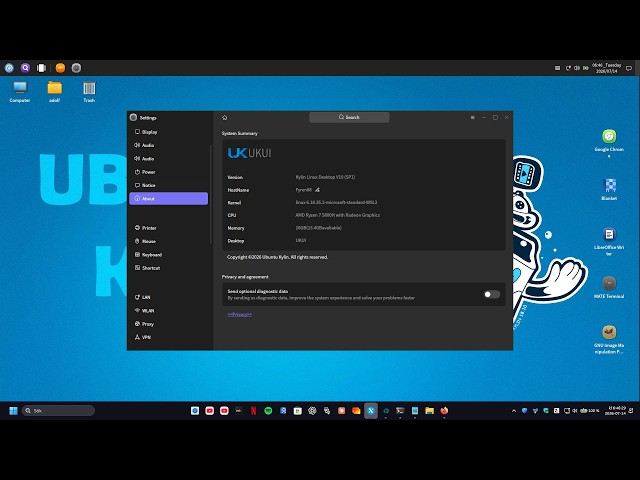Open Spotify from the Windows taskbar
The height and width of the screenshot is (480, 640).
point(268,411)
